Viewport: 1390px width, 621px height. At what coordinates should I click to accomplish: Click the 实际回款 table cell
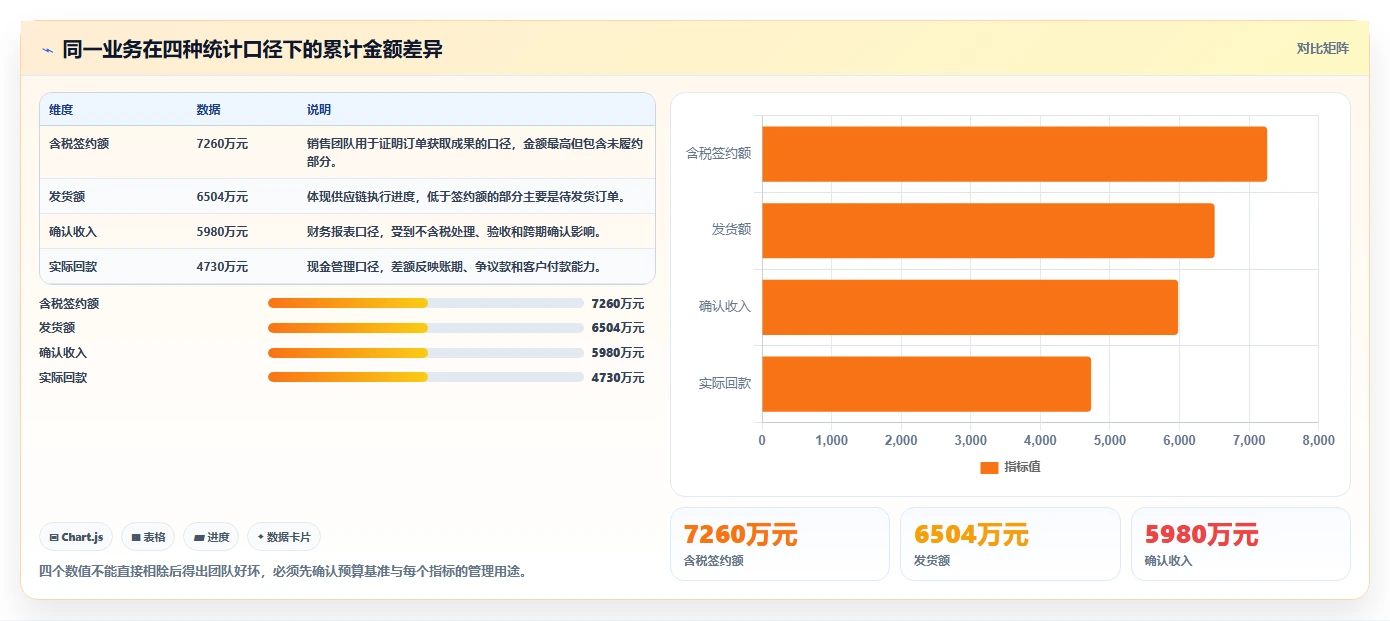click(x=73, y=266)
